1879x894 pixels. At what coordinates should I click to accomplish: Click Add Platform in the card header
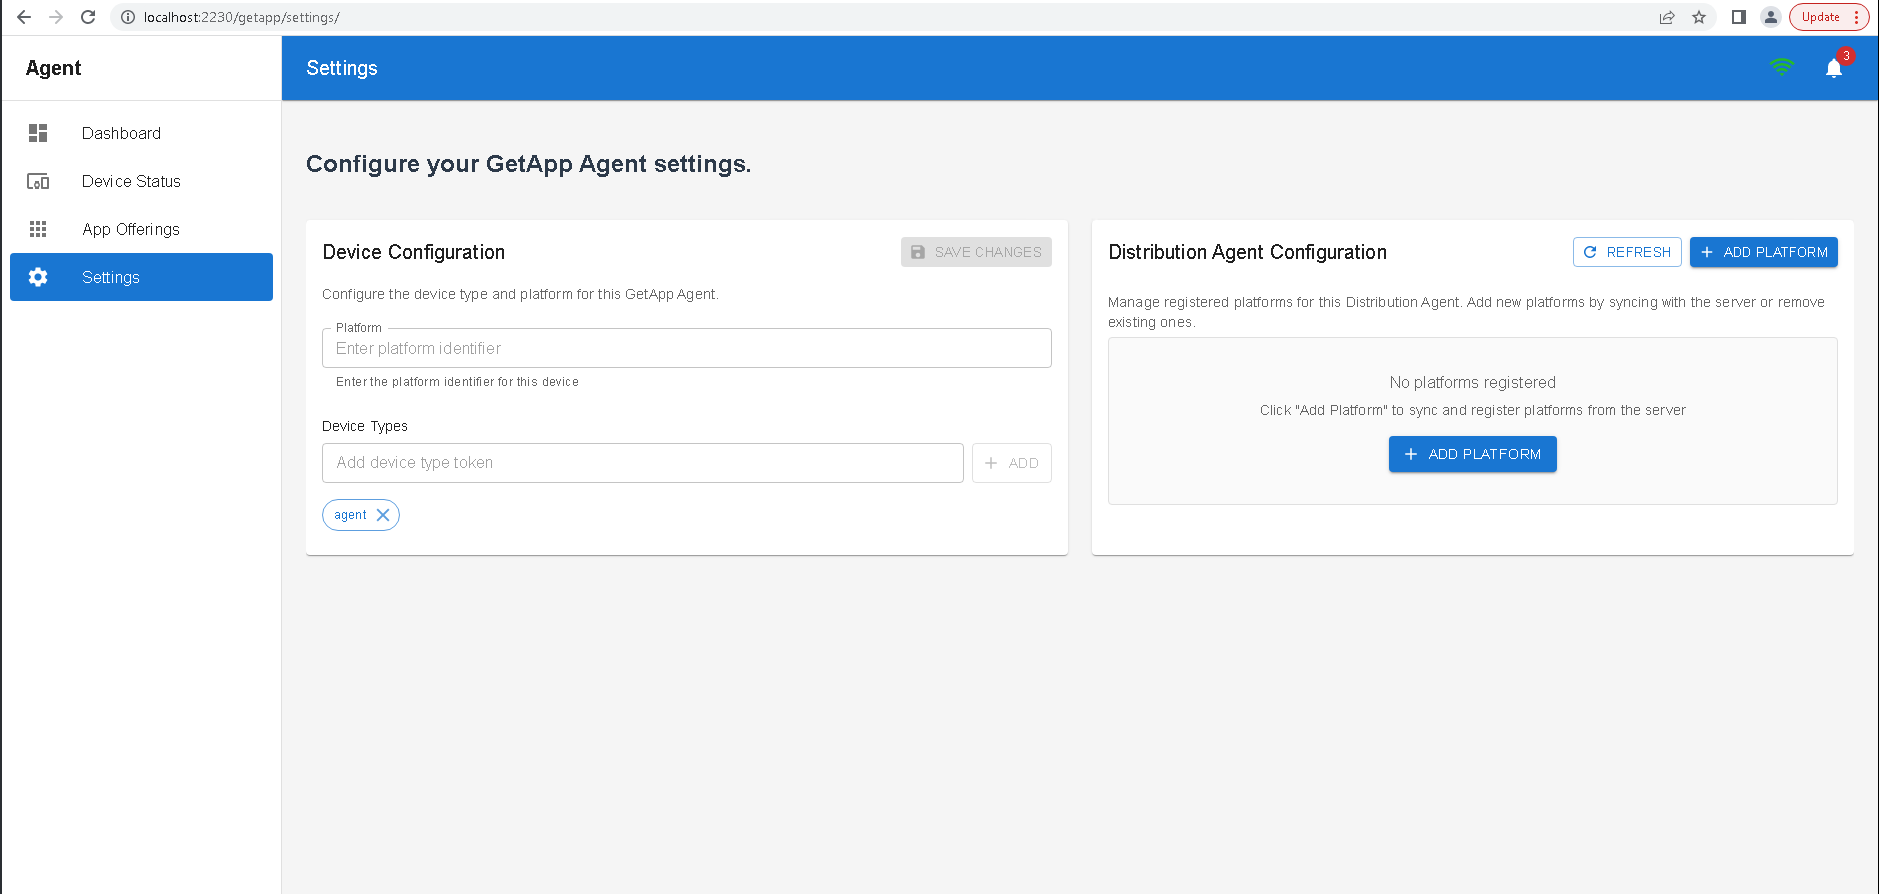1764,252
